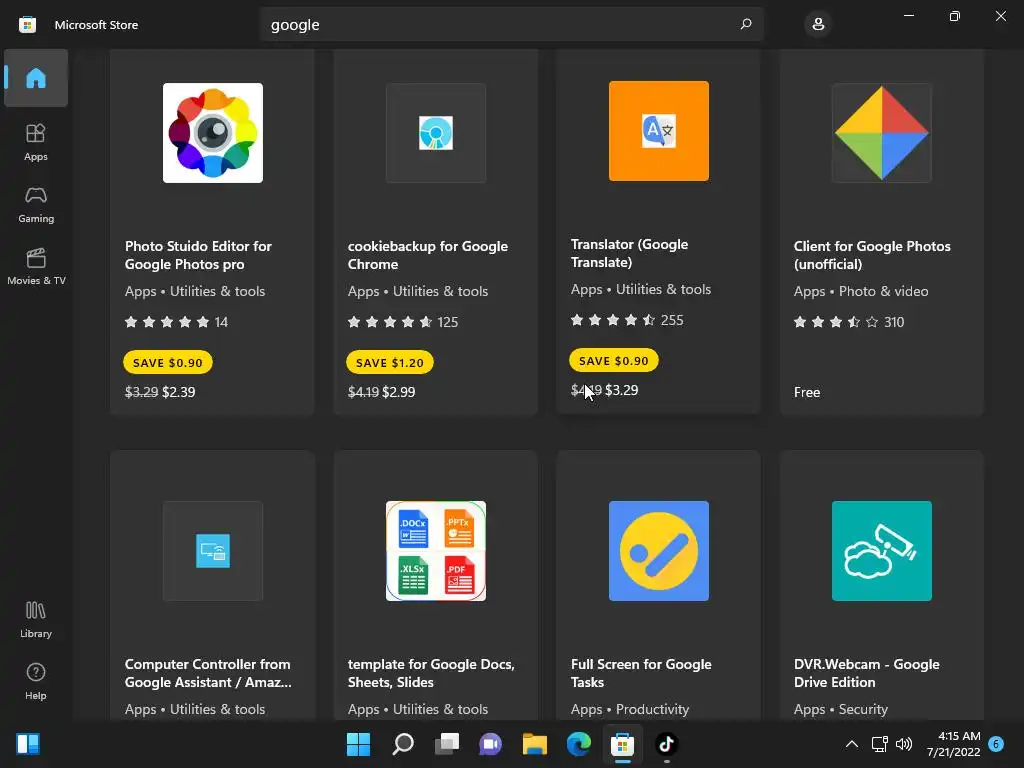The image size is (1024, 768).
Task: Open Widgets panel from taskbar
Action: pyautogui.click(x=28, y=744)
